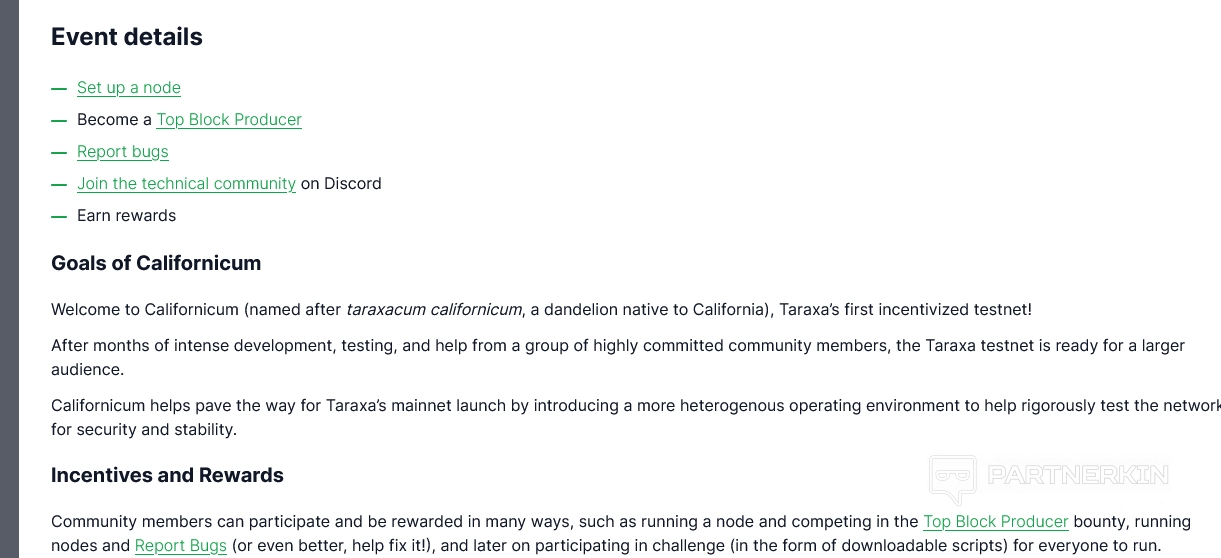Viewport: 1221px width, 558px height.
Task: Click the italic "taraxacum californicum" text
Action: pos(434,310)
